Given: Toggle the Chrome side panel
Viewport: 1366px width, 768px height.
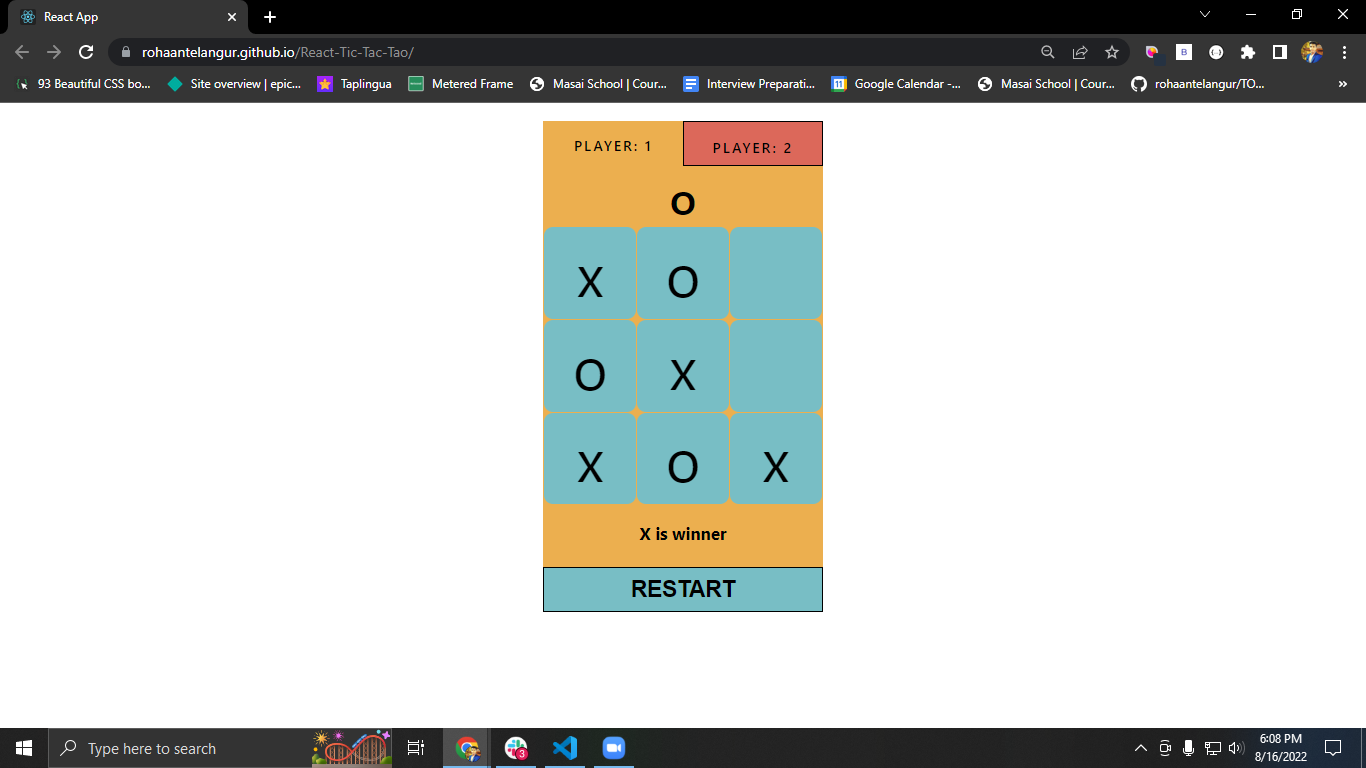Looking at the screenshot, I should pyautogui.click(x=1281, y=51).
